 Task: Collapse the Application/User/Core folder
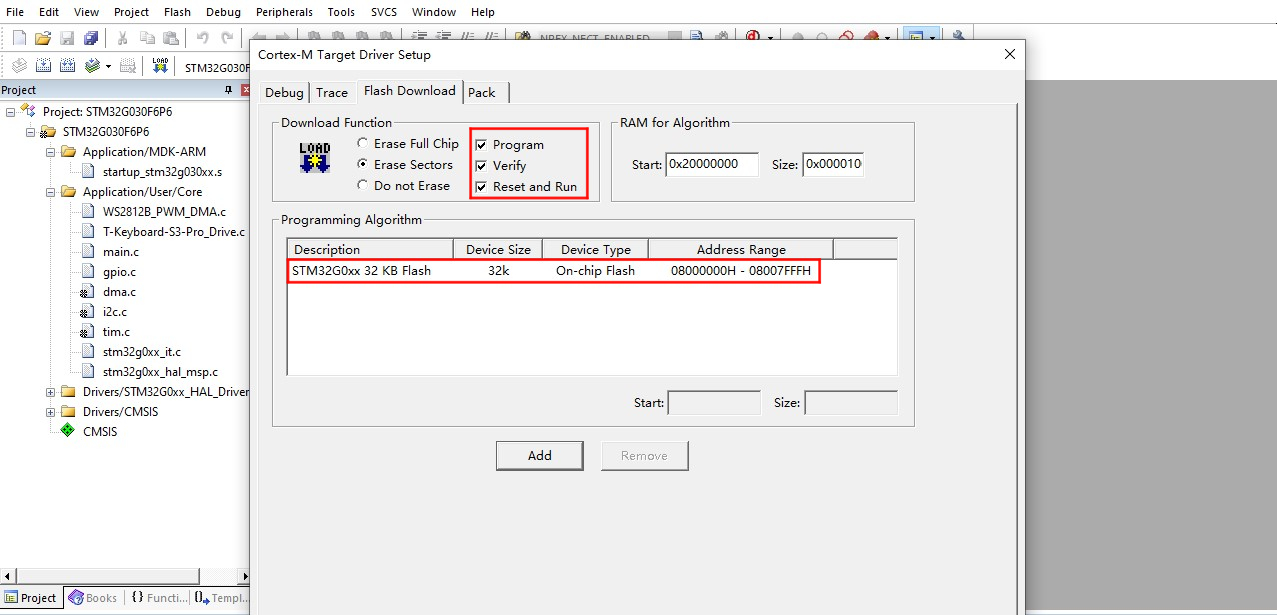click(x=51, y=192)
